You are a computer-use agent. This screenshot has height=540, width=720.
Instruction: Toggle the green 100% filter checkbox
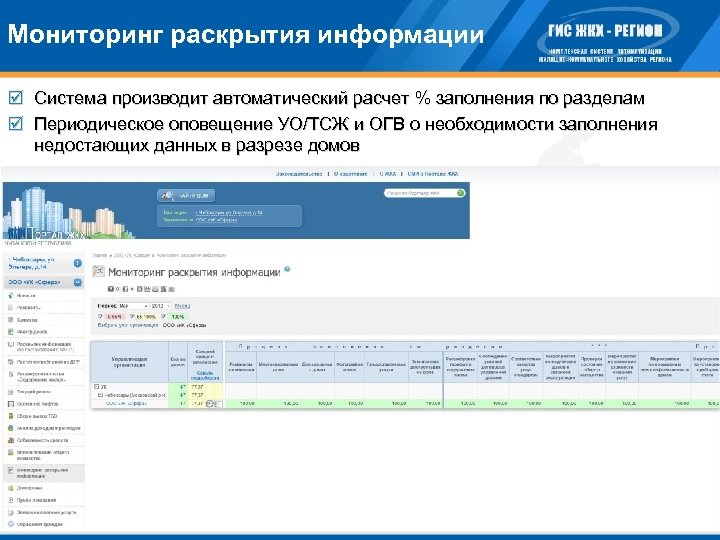click(164, 316)
